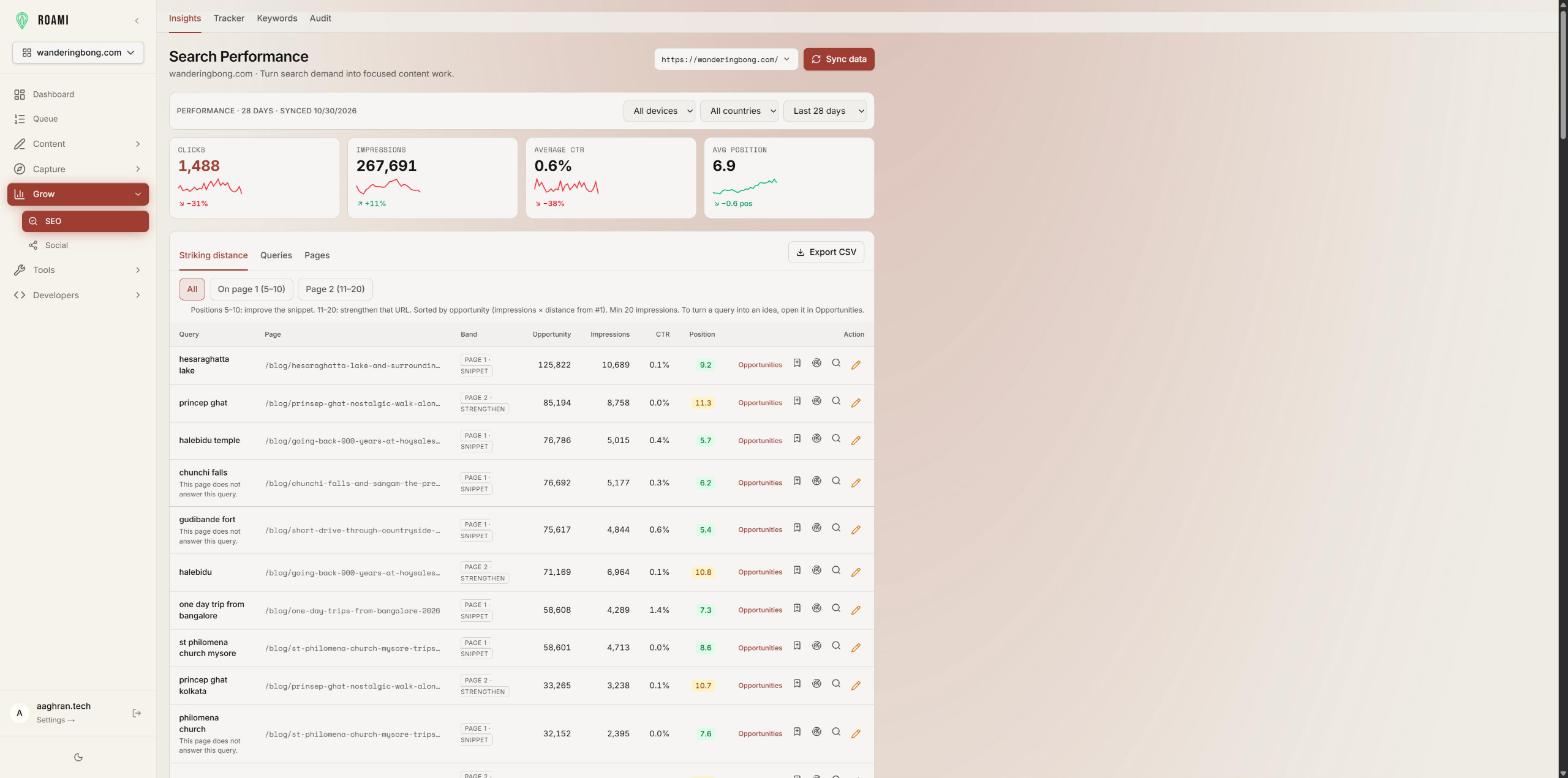This screenshot has height=778, width=1568.
Task: Click the logout icon beside aaghran.tech
Action: point(137,713)
